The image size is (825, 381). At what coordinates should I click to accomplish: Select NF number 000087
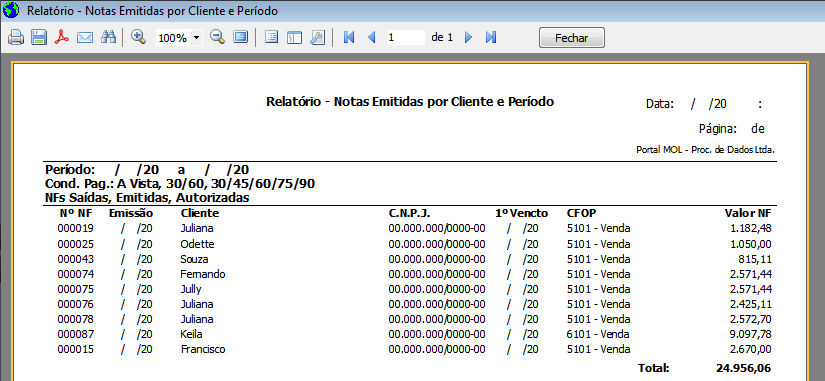coord(75,334)
